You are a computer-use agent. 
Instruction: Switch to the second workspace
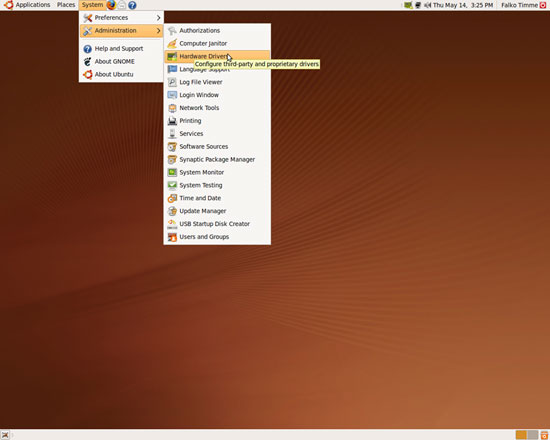click(532, 435)
